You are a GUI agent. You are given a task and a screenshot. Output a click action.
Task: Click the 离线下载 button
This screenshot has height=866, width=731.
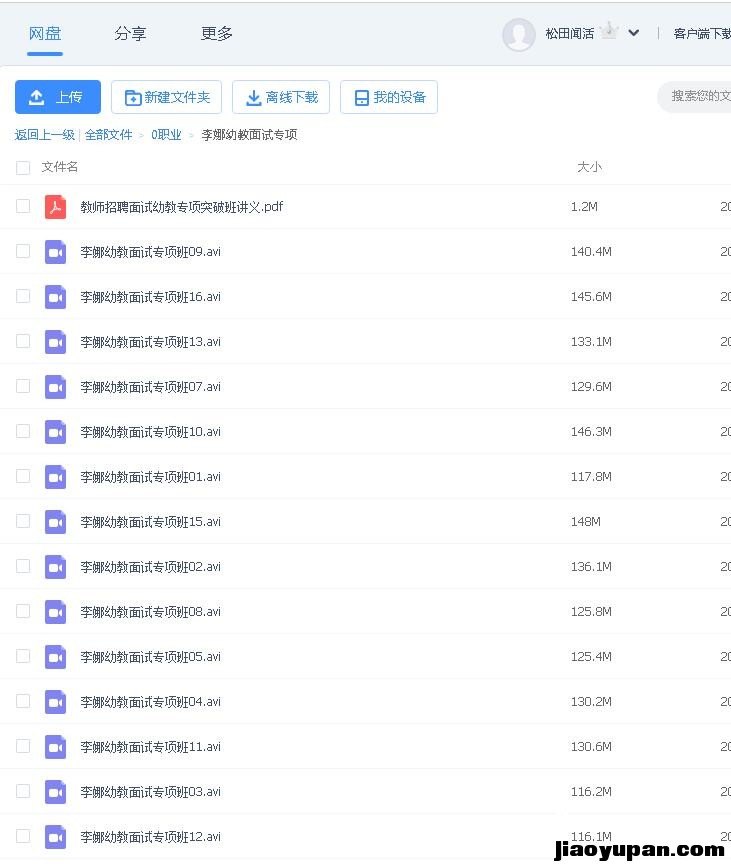coord(281,97)
